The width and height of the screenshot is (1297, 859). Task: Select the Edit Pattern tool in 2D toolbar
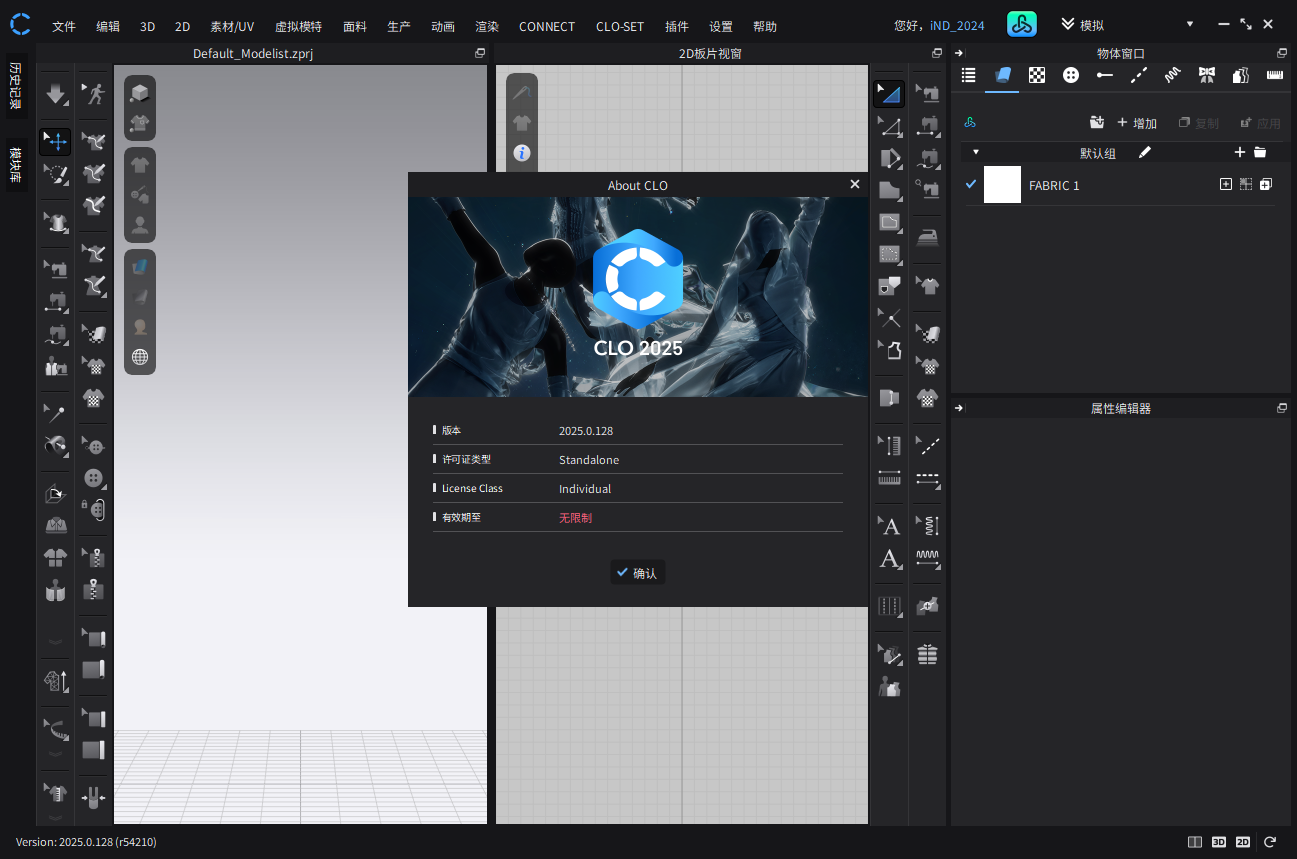pyautogui.click(x=889, y=126)
